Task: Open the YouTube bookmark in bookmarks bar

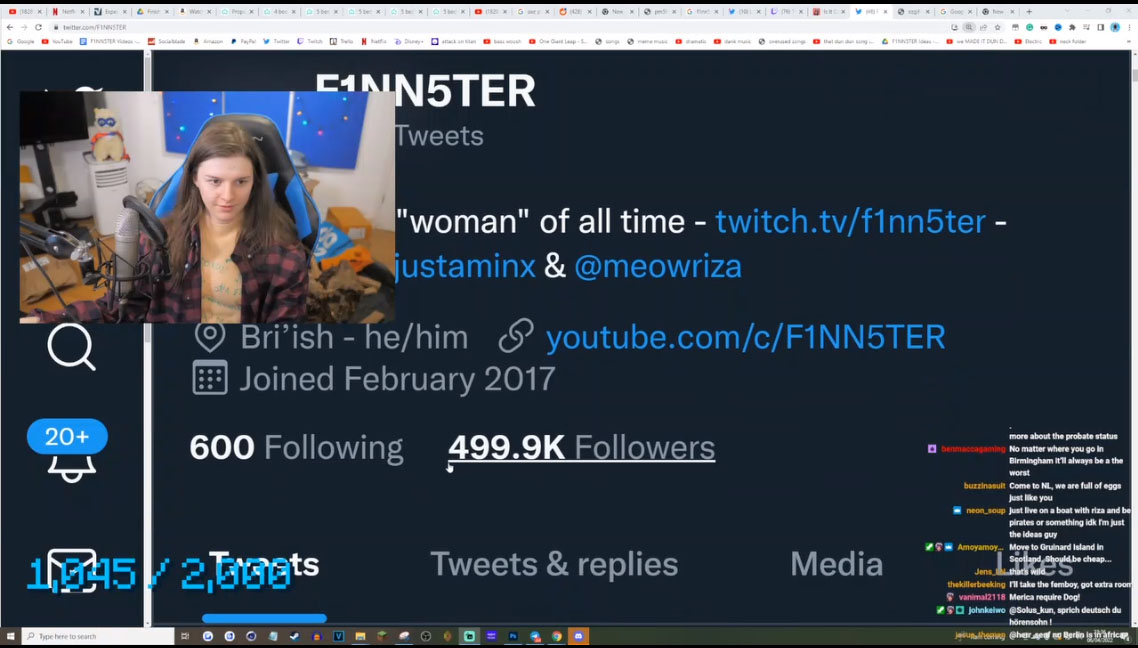Action: click(x=57, y=41)
